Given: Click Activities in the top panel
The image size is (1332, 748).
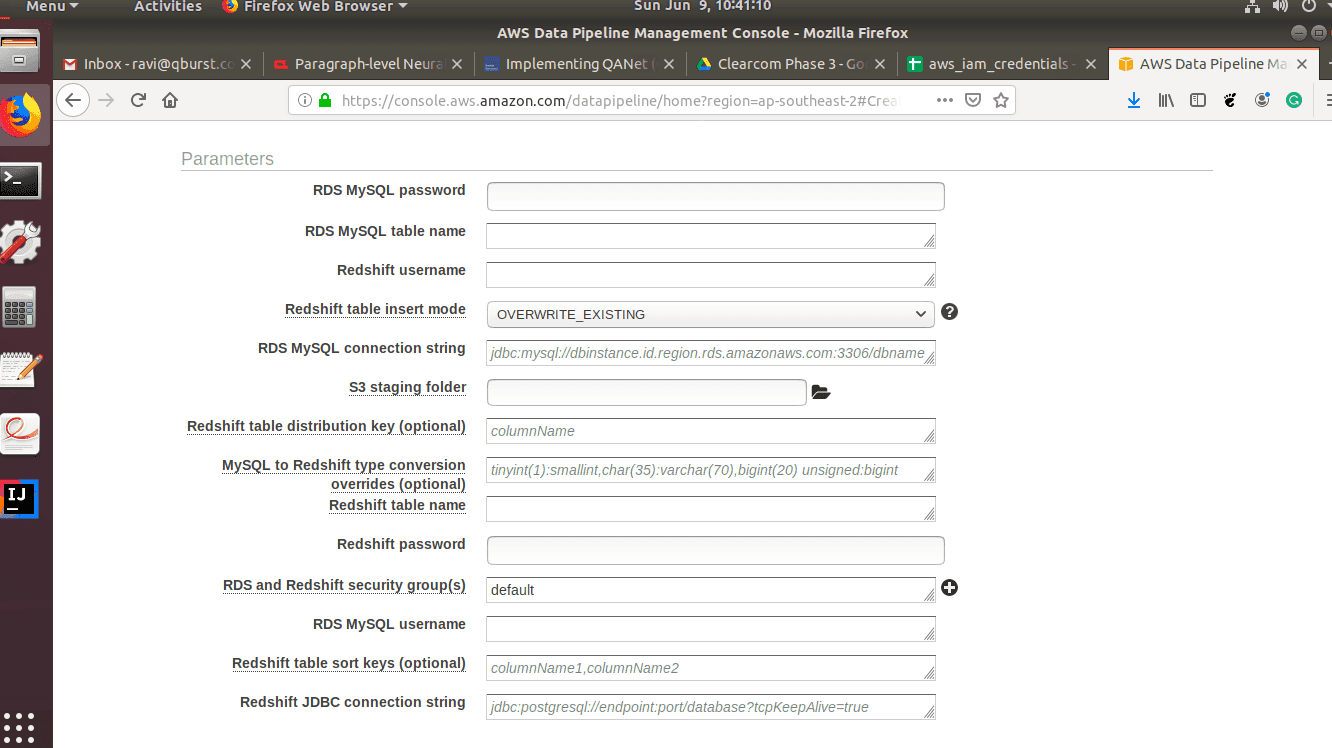Looking at the screenshot, I should [168, 7].
